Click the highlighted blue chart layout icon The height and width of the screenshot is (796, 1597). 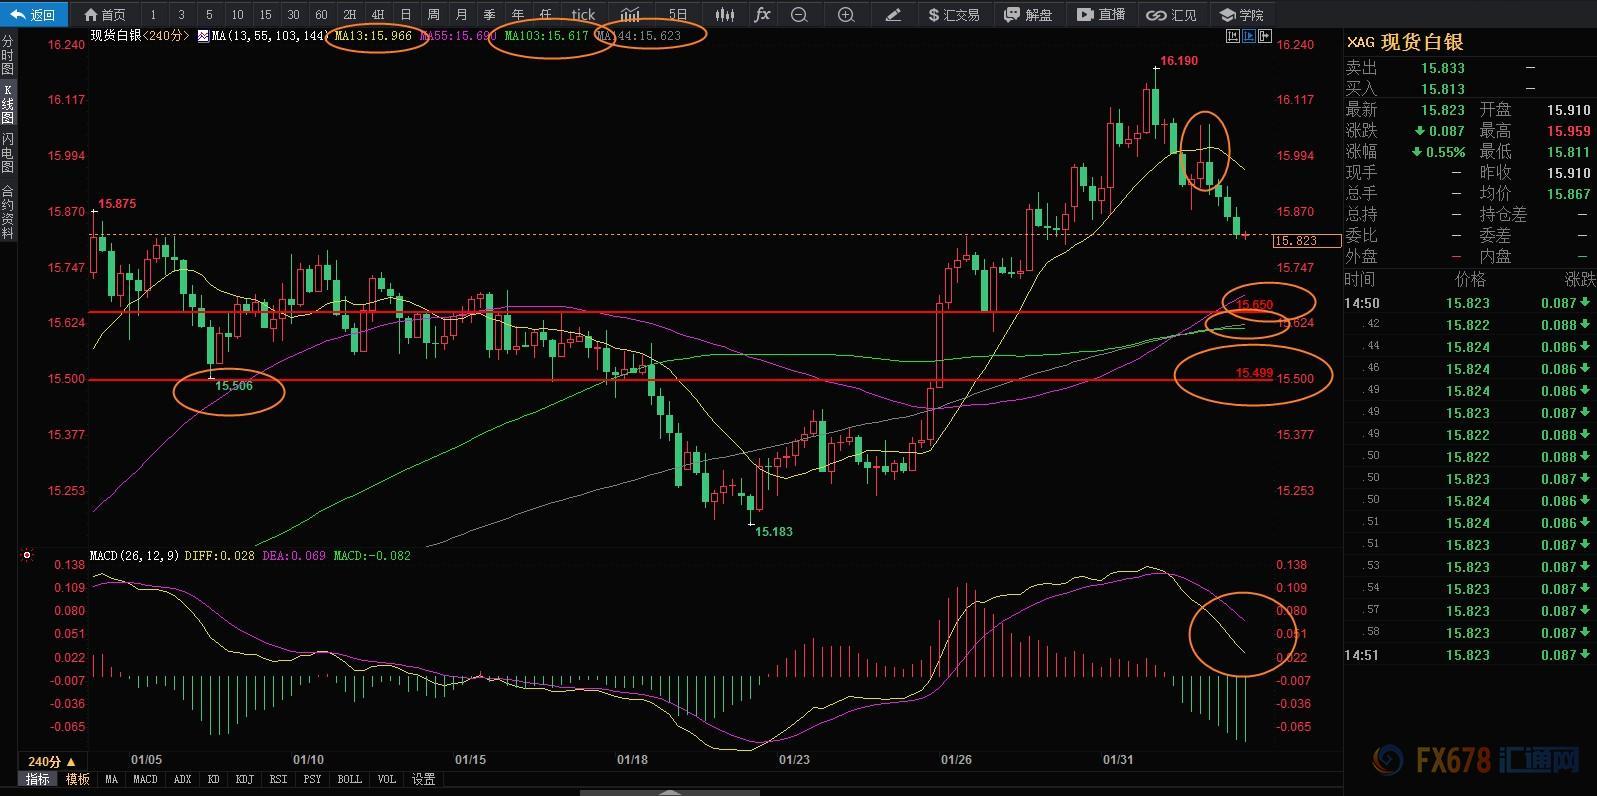[x=1250, y=36]
